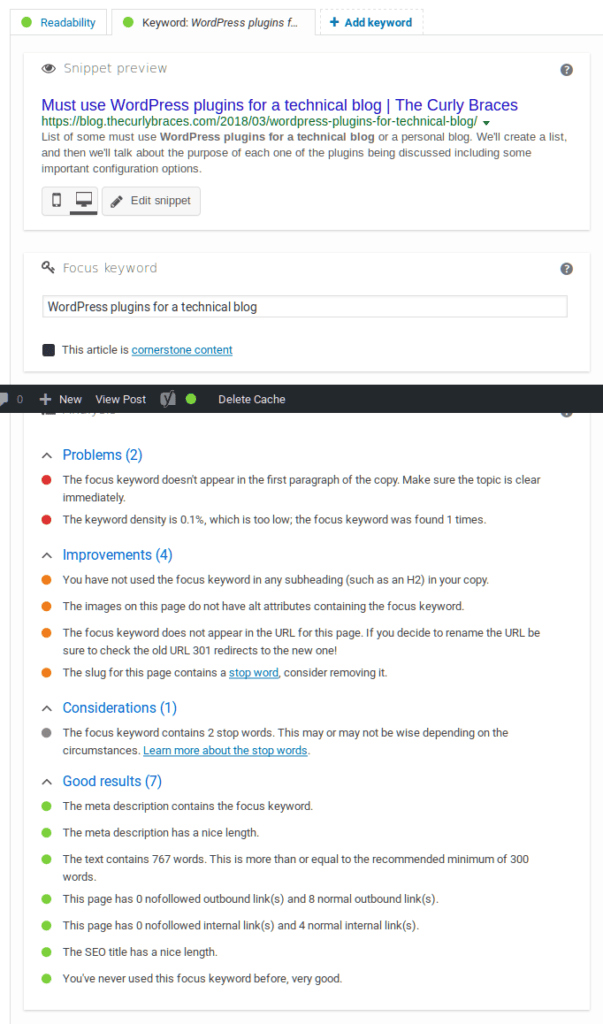
Task: Switch to desktop snippet preview icon
Action: coord(84,200)
